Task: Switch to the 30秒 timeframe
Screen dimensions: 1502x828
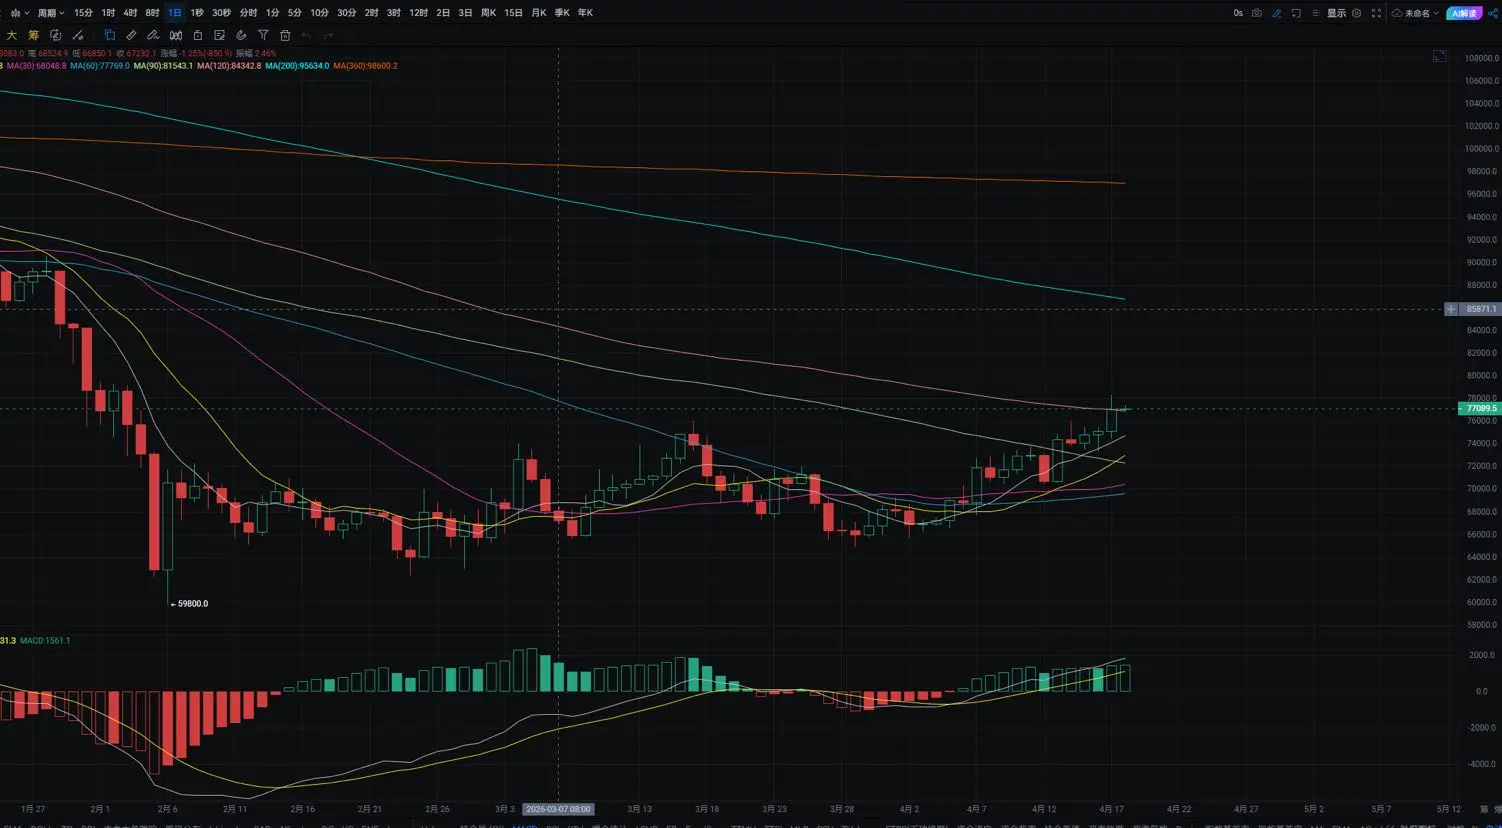Action: pos(221,13)
